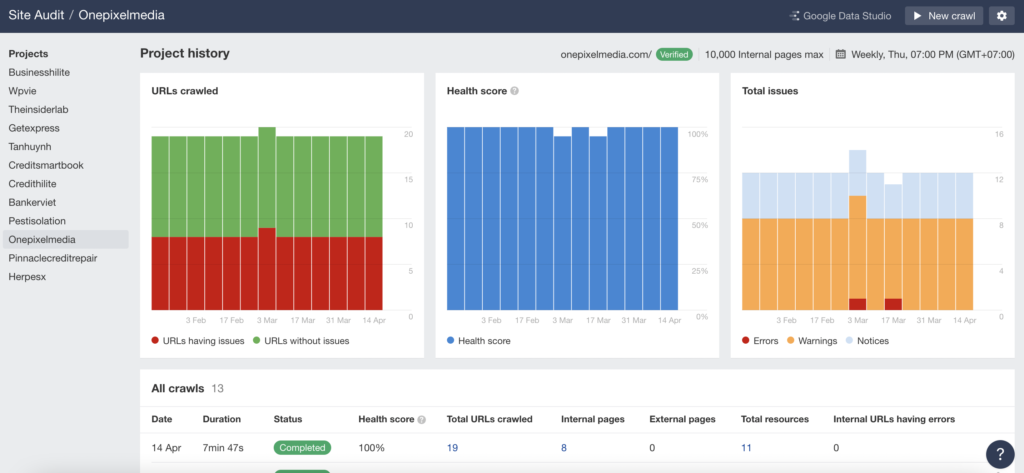This screenshot has width=1024, height=473.
Task: Toggle the Health score legend item
Action: 479,340
